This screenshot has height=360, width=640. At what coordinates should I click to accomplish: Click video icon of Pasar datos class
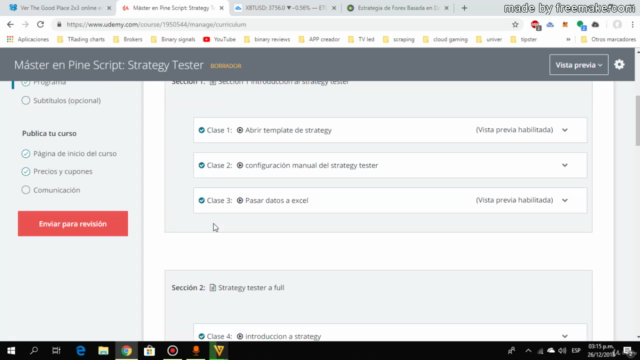(x=240, y=200)
